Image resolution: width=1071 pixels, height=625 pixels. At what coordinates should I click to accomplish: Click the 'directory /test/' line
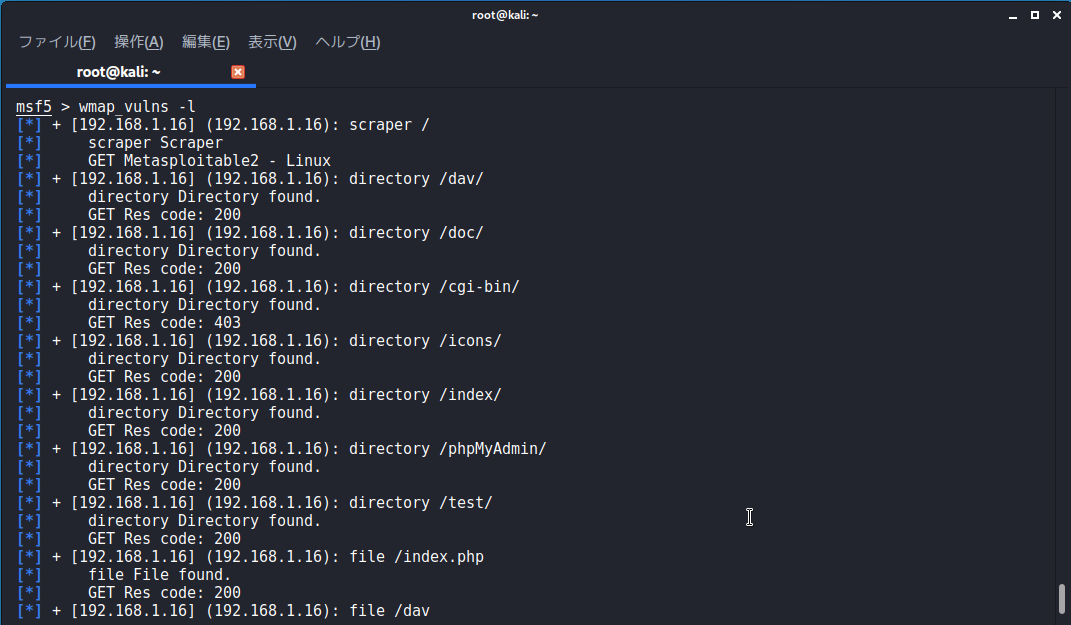[254, 503]
